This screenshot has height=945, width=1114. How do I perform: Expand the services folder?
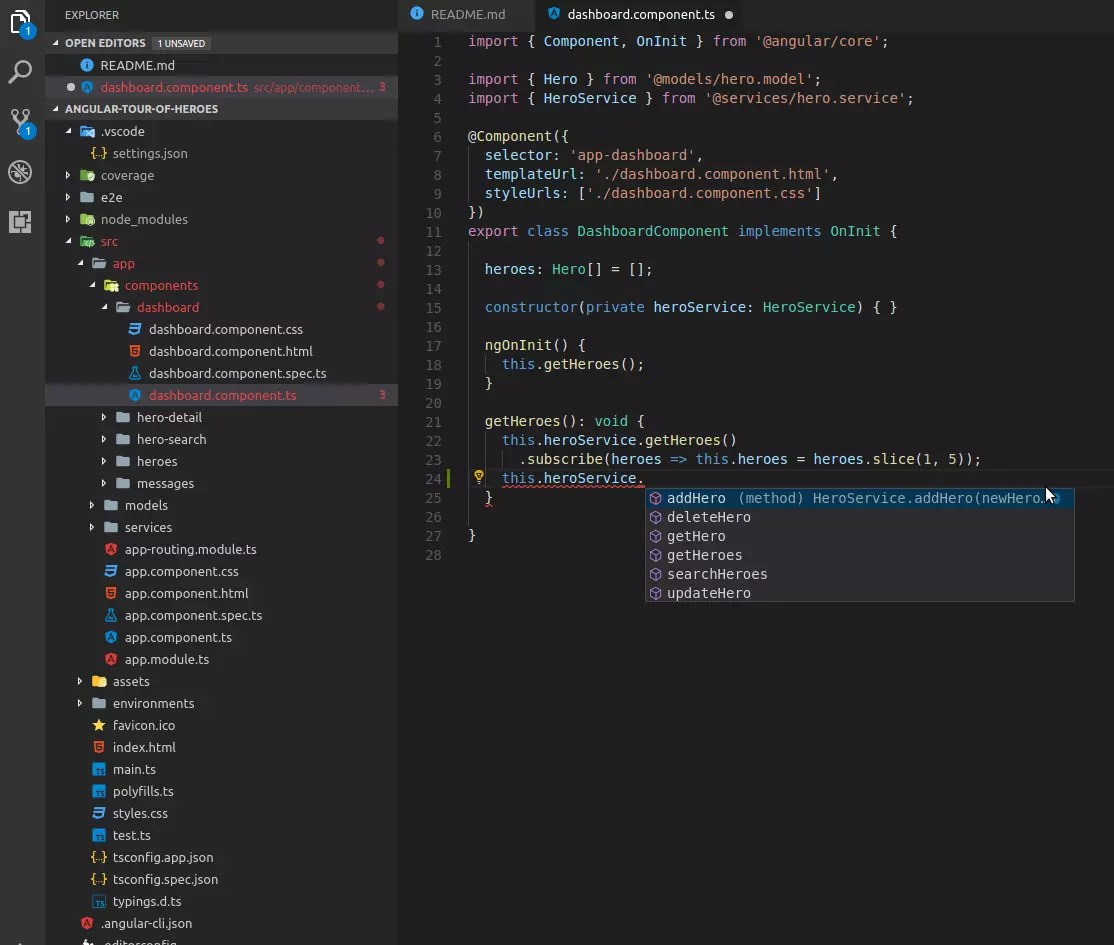coord(92,527)
